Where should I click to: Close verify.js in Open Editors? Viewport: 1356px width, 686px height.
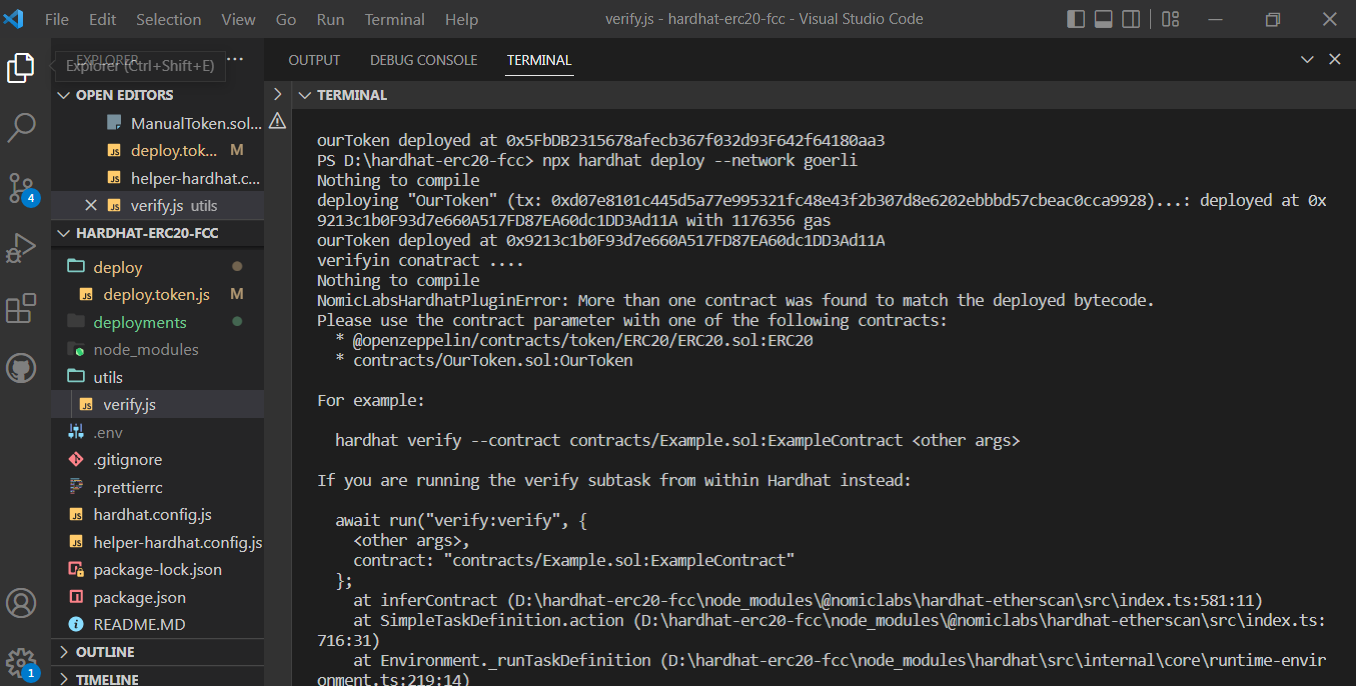click(91, 205)
